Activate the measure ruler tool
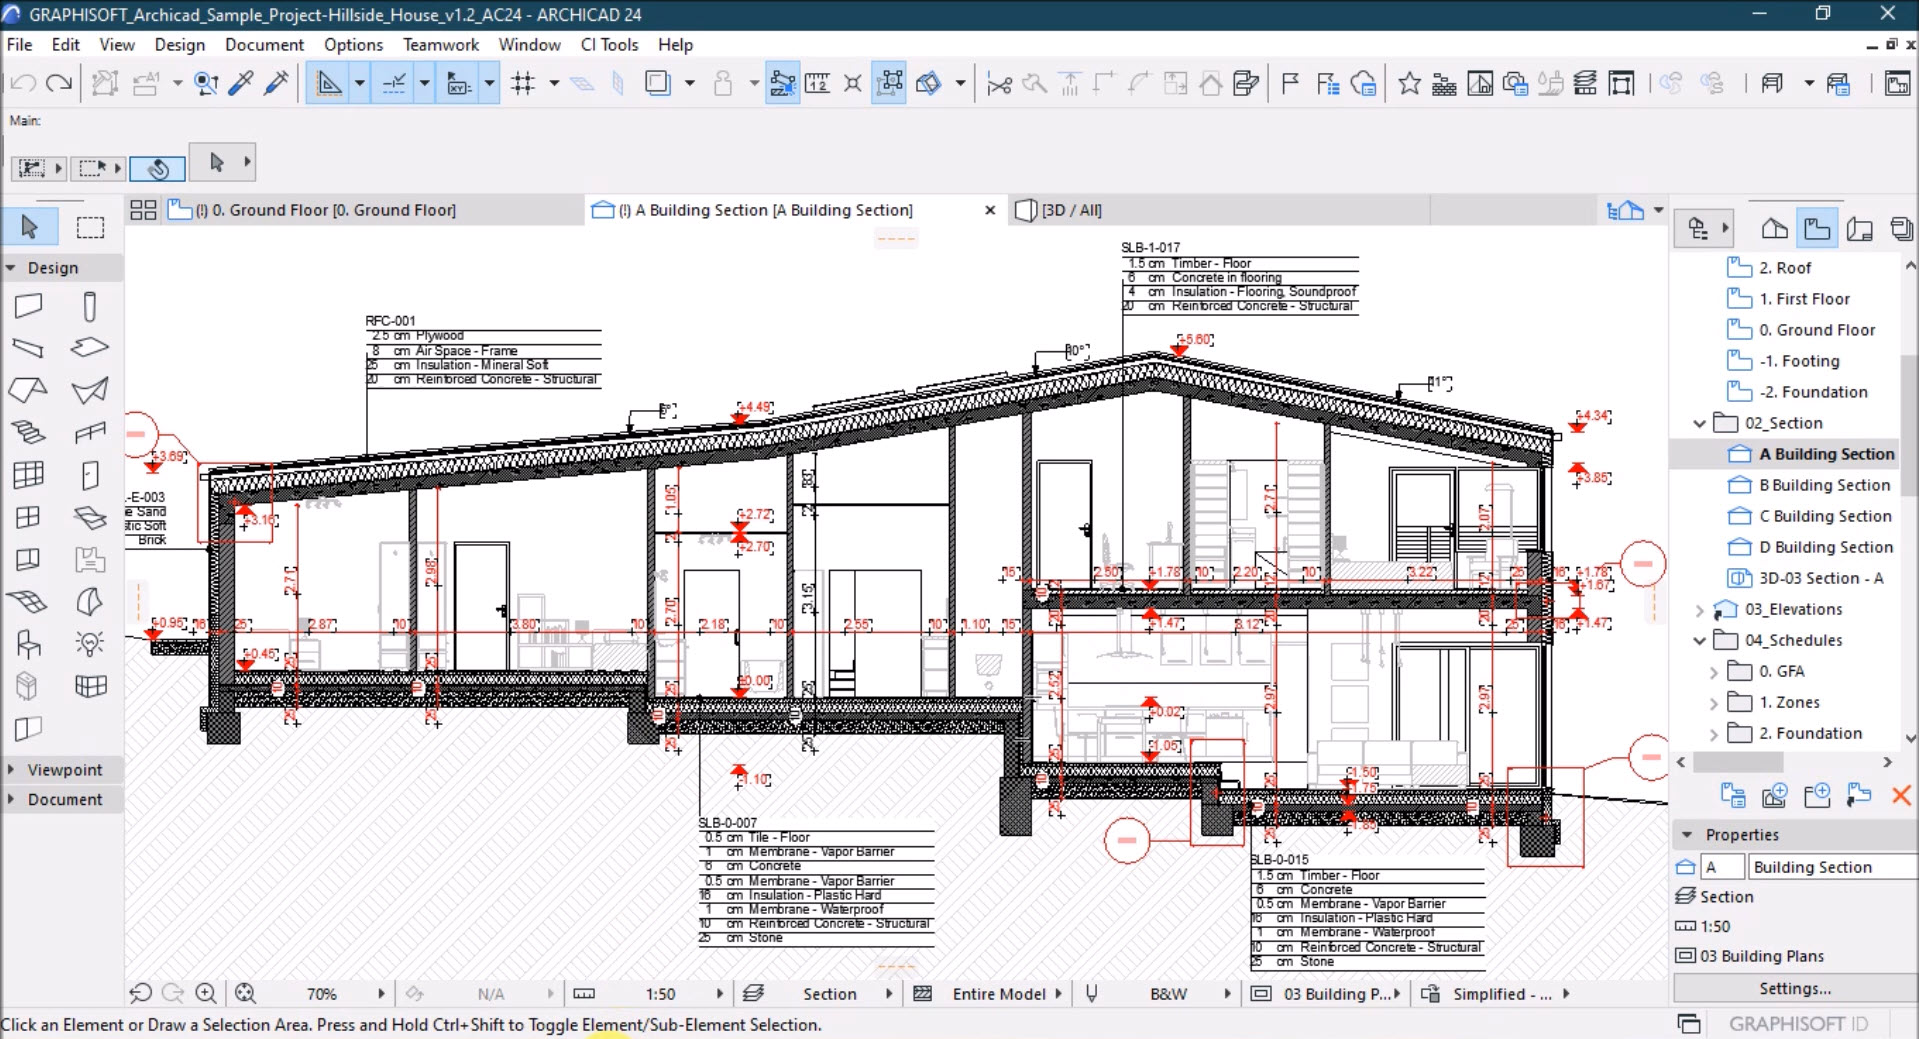The width and height of the screenshot is (1919, 1039). pos(817,83)
